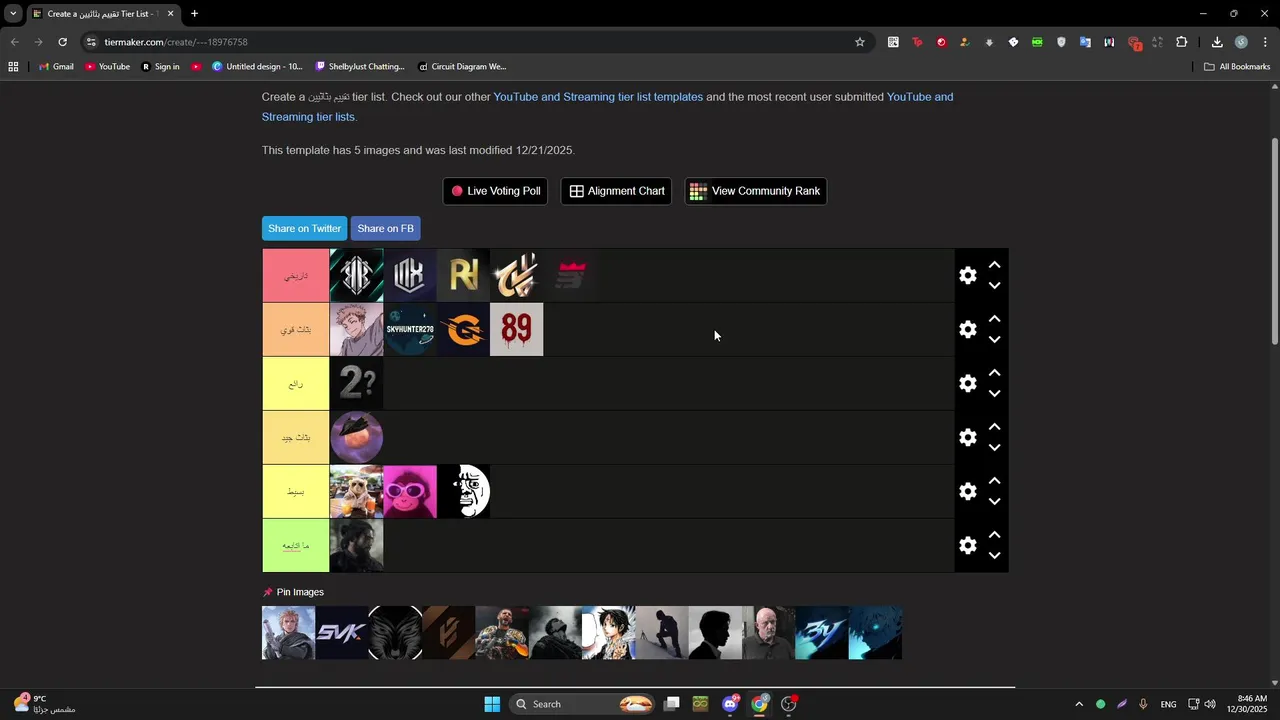This screenshot has width=1280, height=720.
Task: Move the green bottom tier row down
Action: click(x=994, y=555)
